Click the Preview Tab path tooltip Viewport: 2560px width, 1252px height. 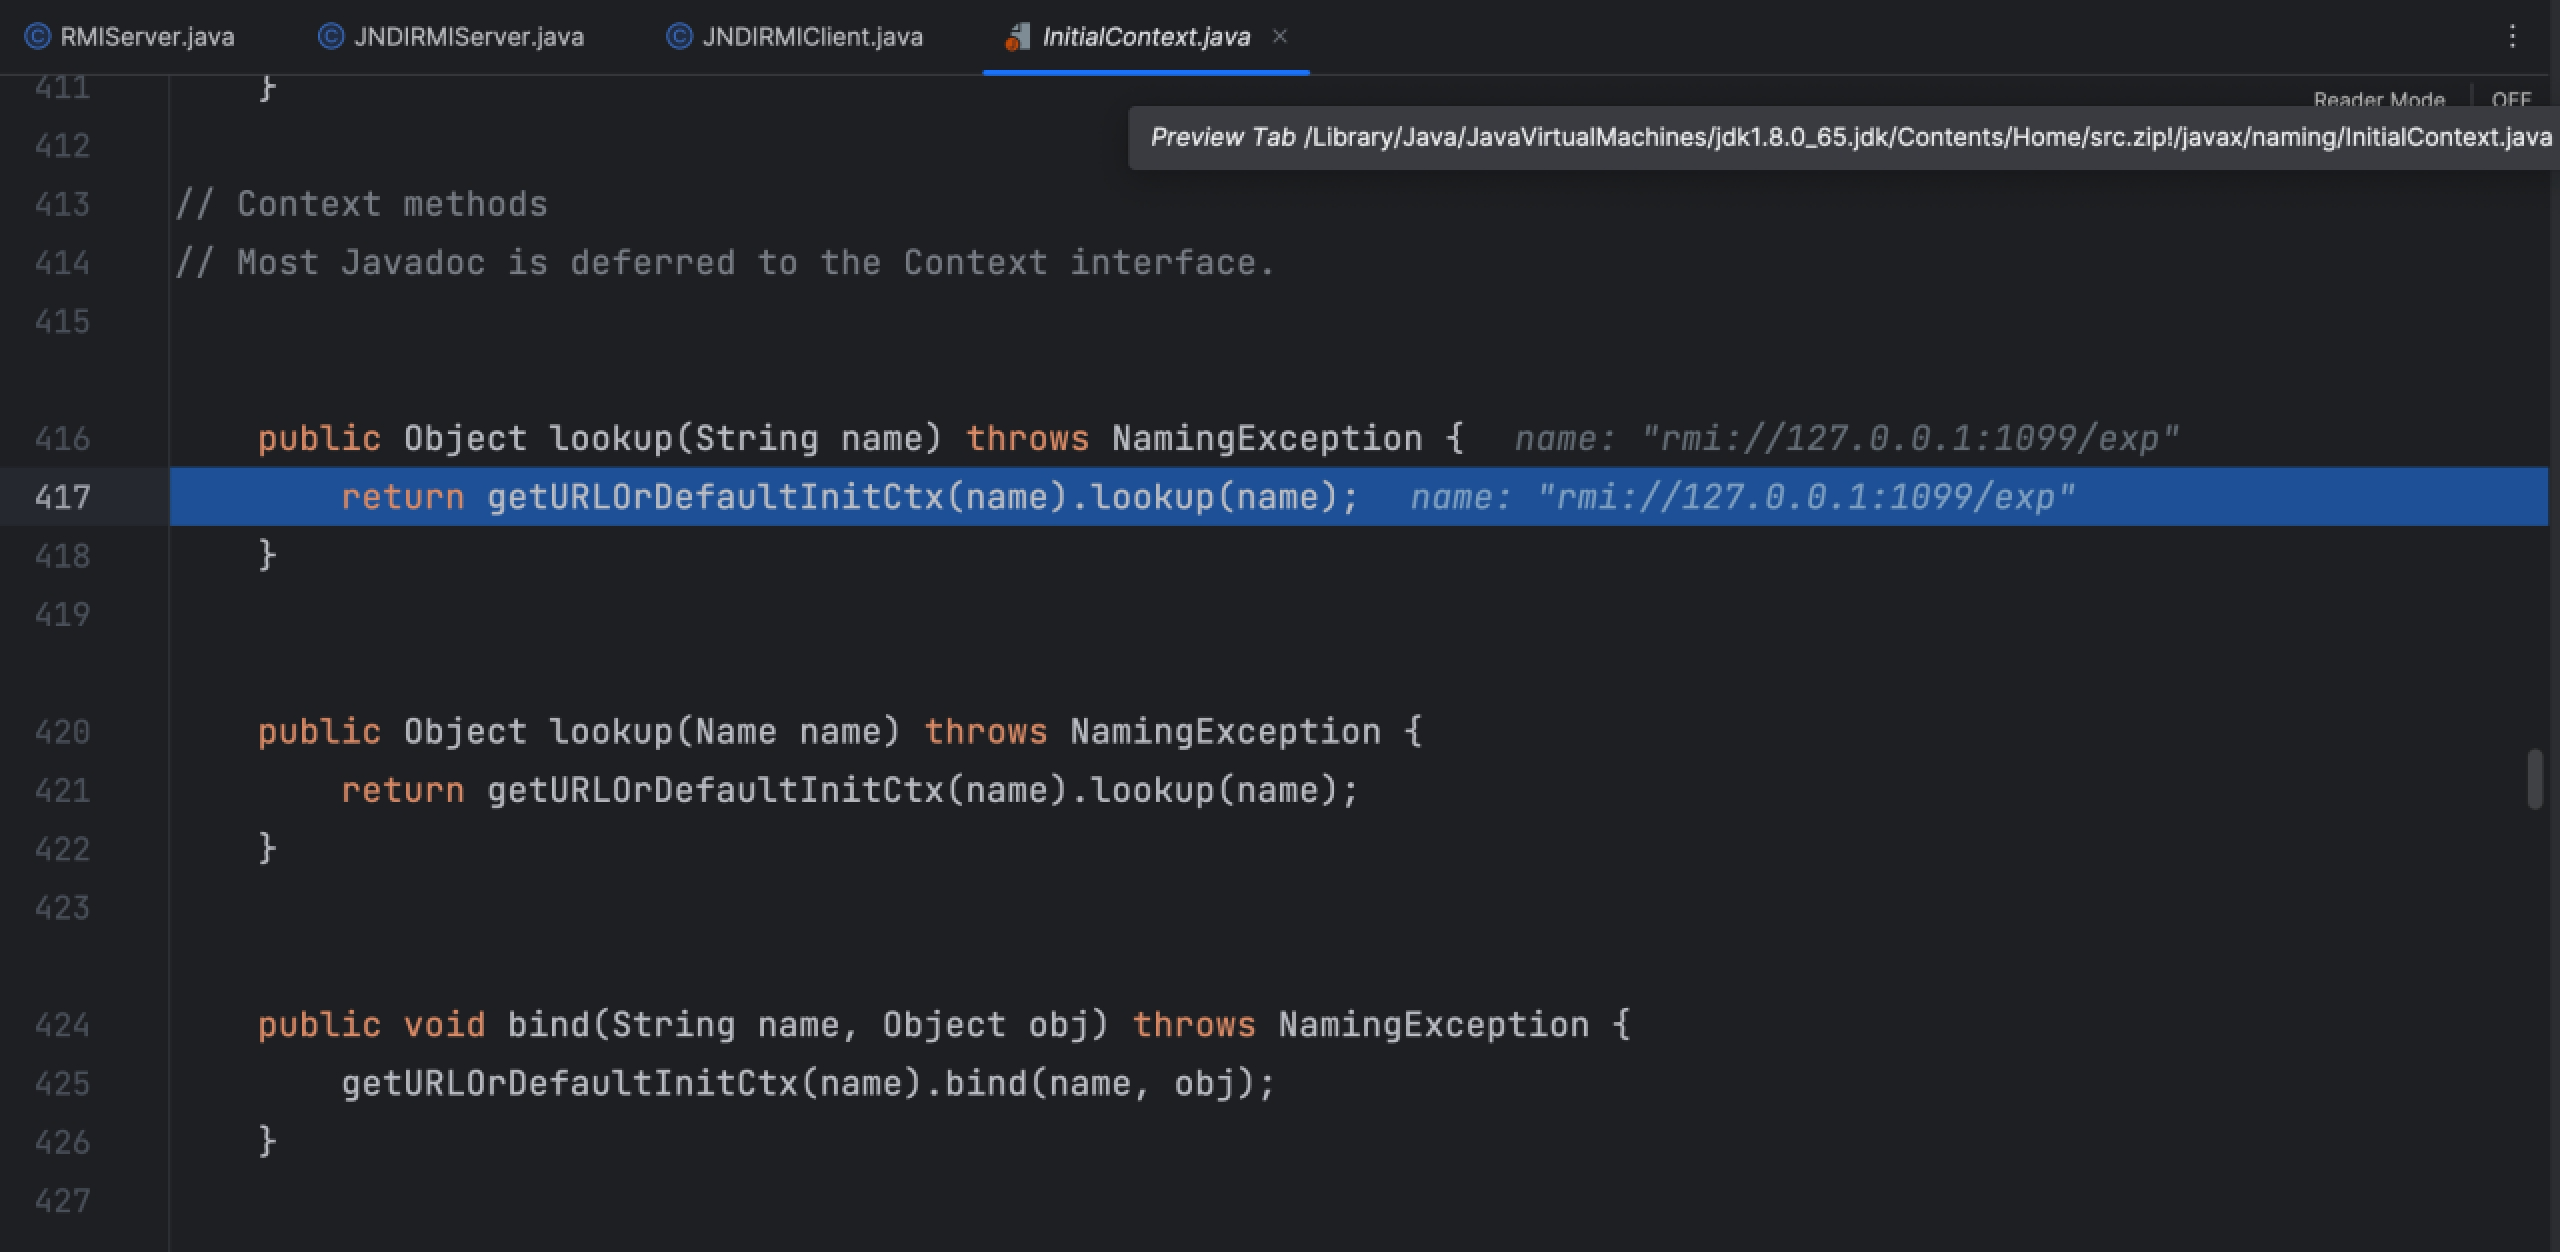tap(1843, 138)
